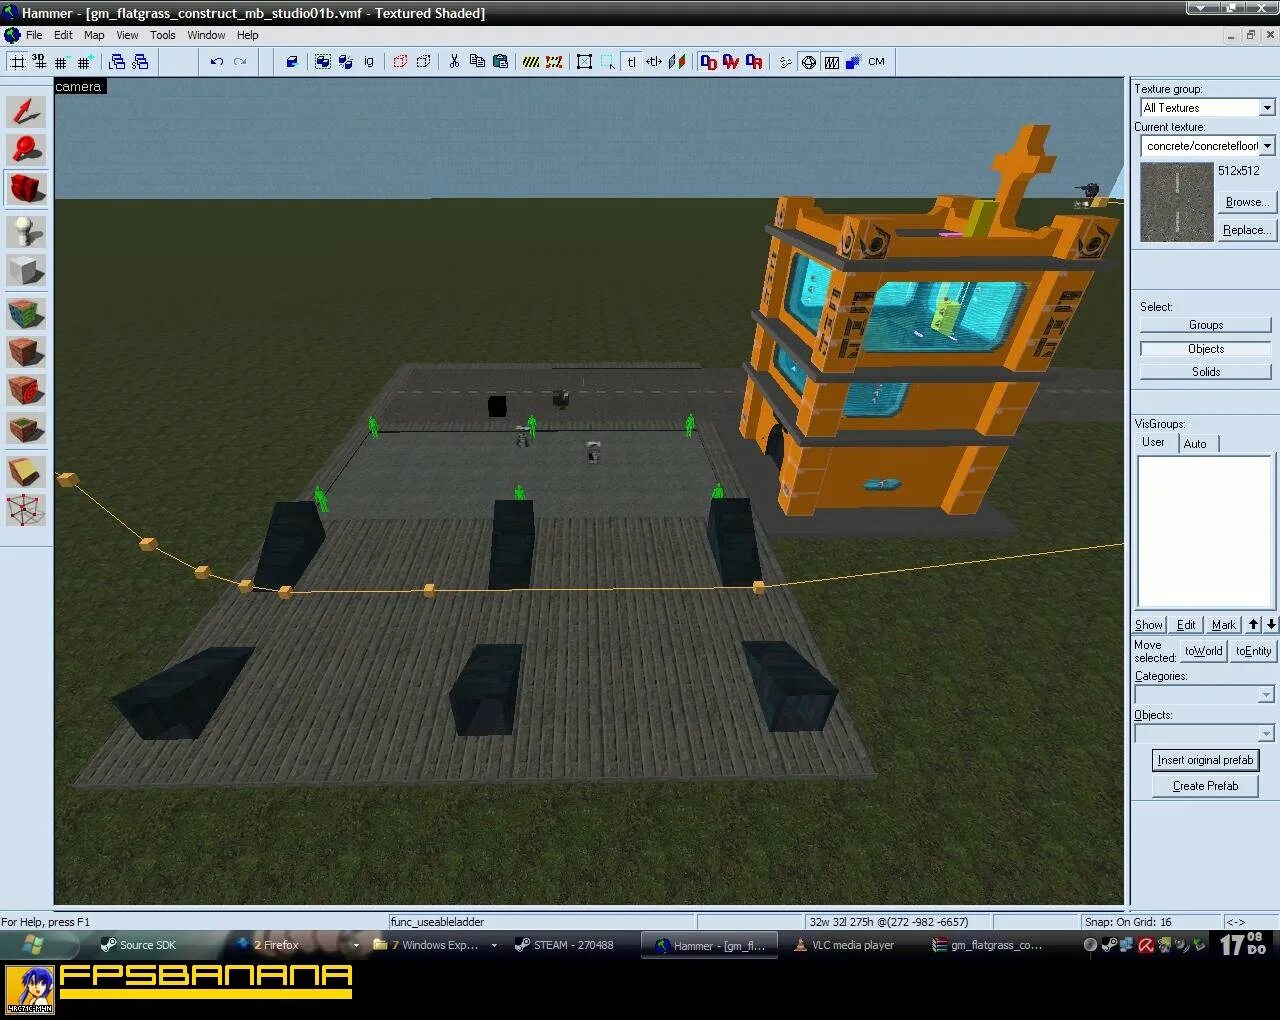Open the File menu

pyautogui.click(x=34, y=35)
